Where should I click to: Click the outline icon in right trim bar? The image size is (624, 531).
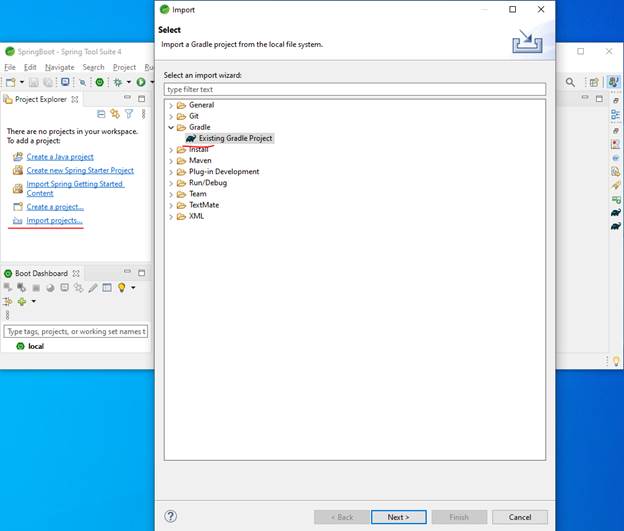coord(615,115)
